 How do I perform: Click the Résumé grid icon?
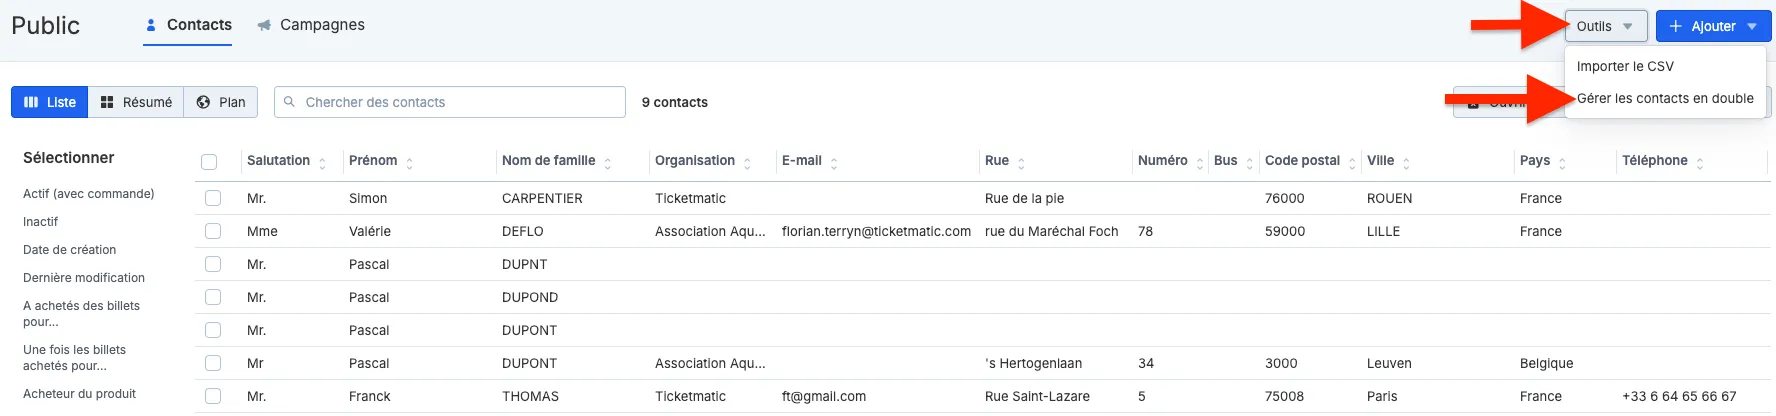point(107,102)
